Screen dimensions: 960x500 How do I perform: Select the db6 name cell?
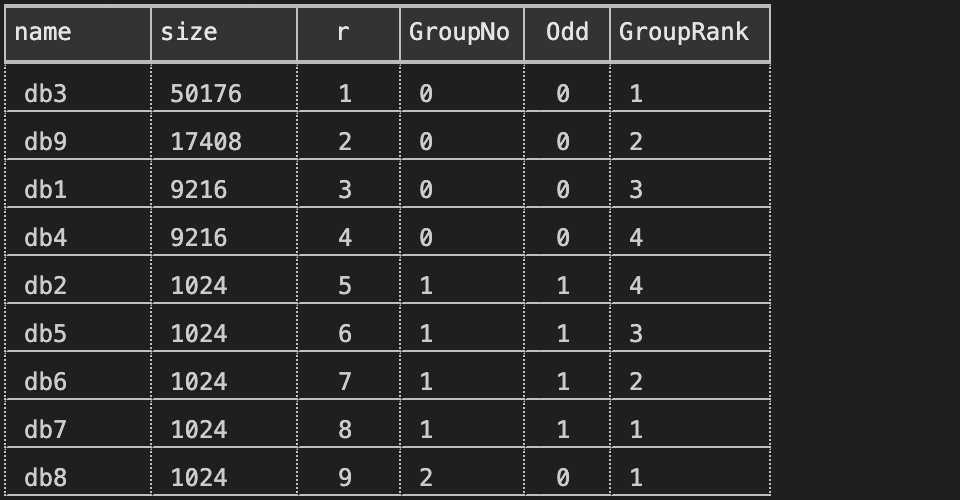pos(78,376)
